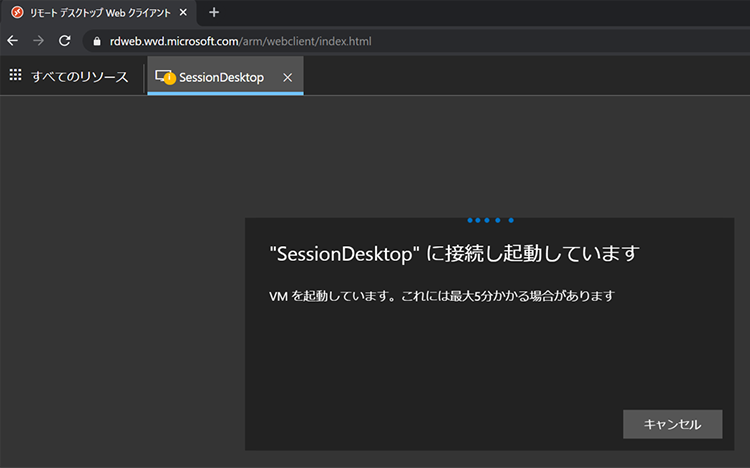This screenshot has width=750, height=468.
Task: Click the browser forward arrow
Action: coord(39,41)
